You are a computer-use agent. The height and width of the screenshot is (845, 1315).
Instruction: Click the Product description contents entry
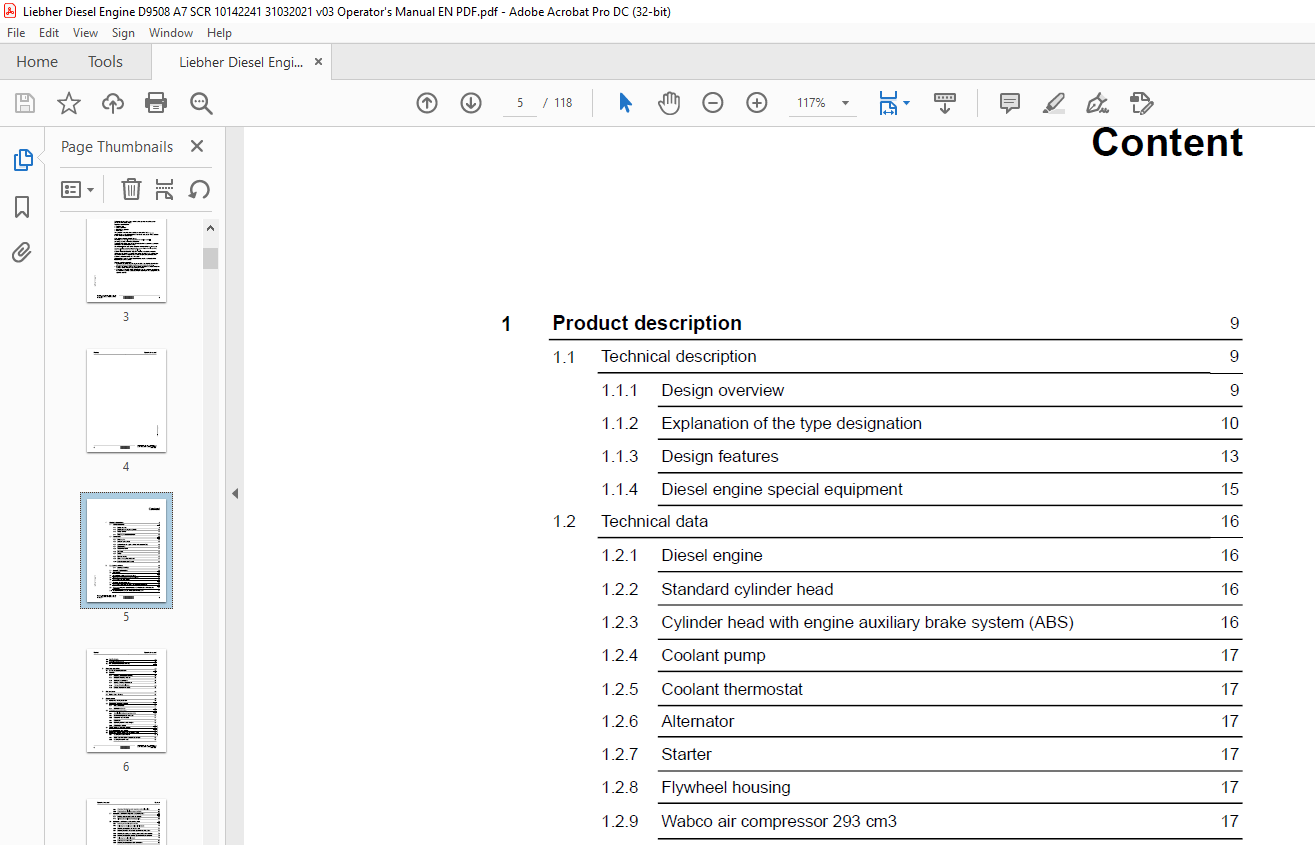(647, 323)
